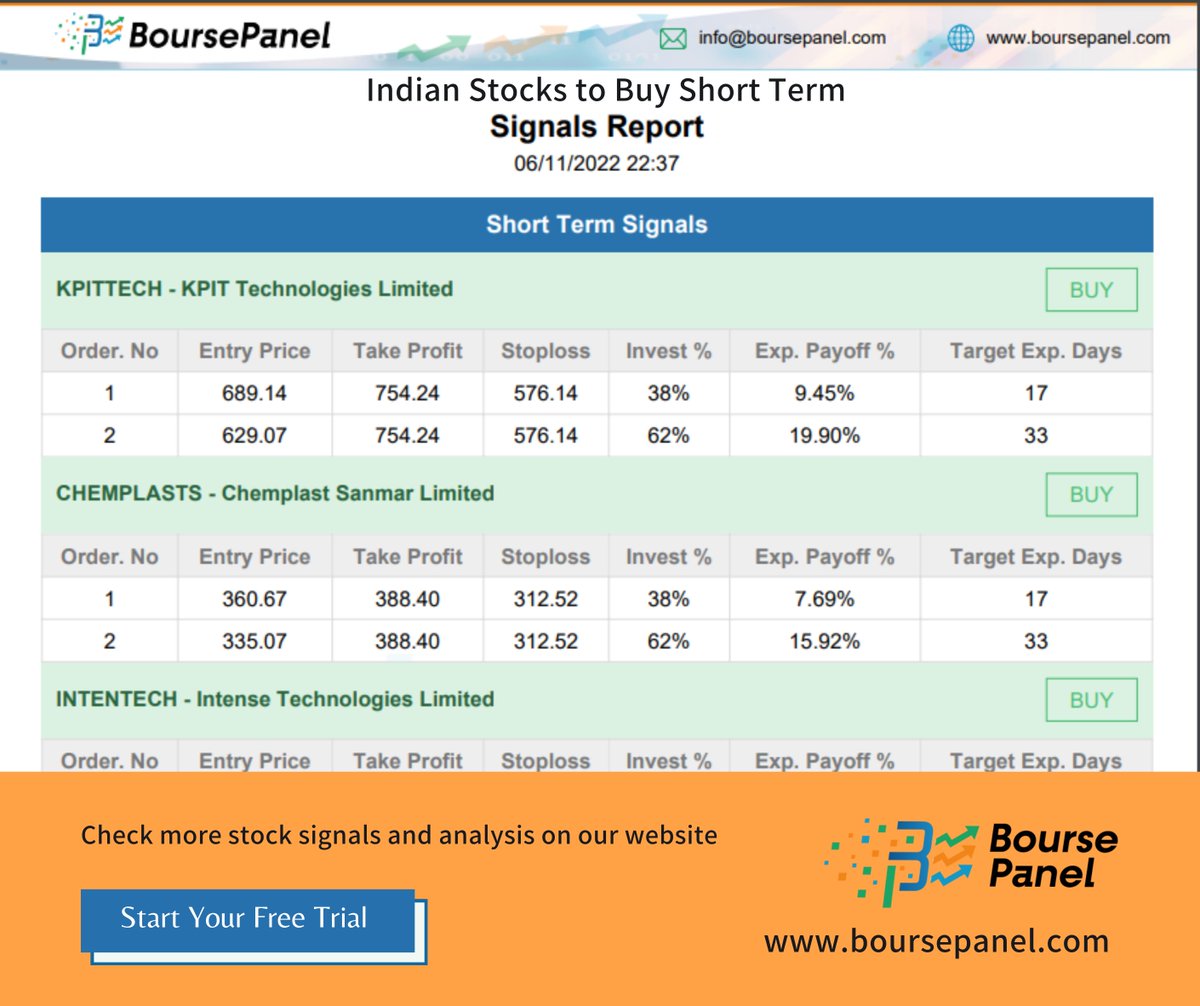1200x1006 pixels.
Task: Click the report date 06/11/2022 22:37
Action: click(x=597, y=163)
